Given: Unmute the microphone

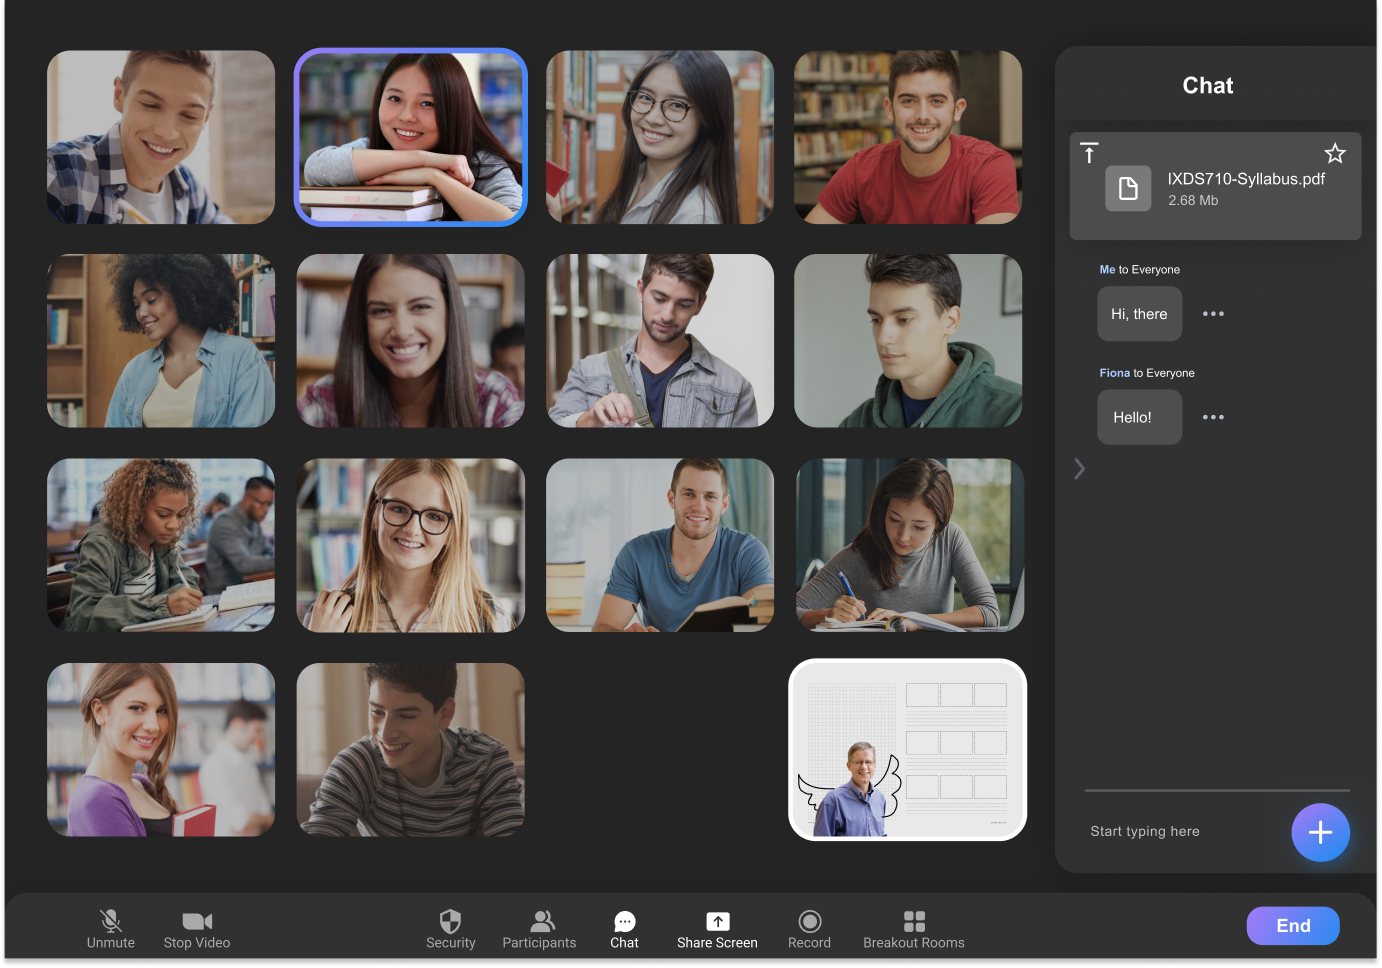Looking at the screenshot, I should [x=111, y=921].
